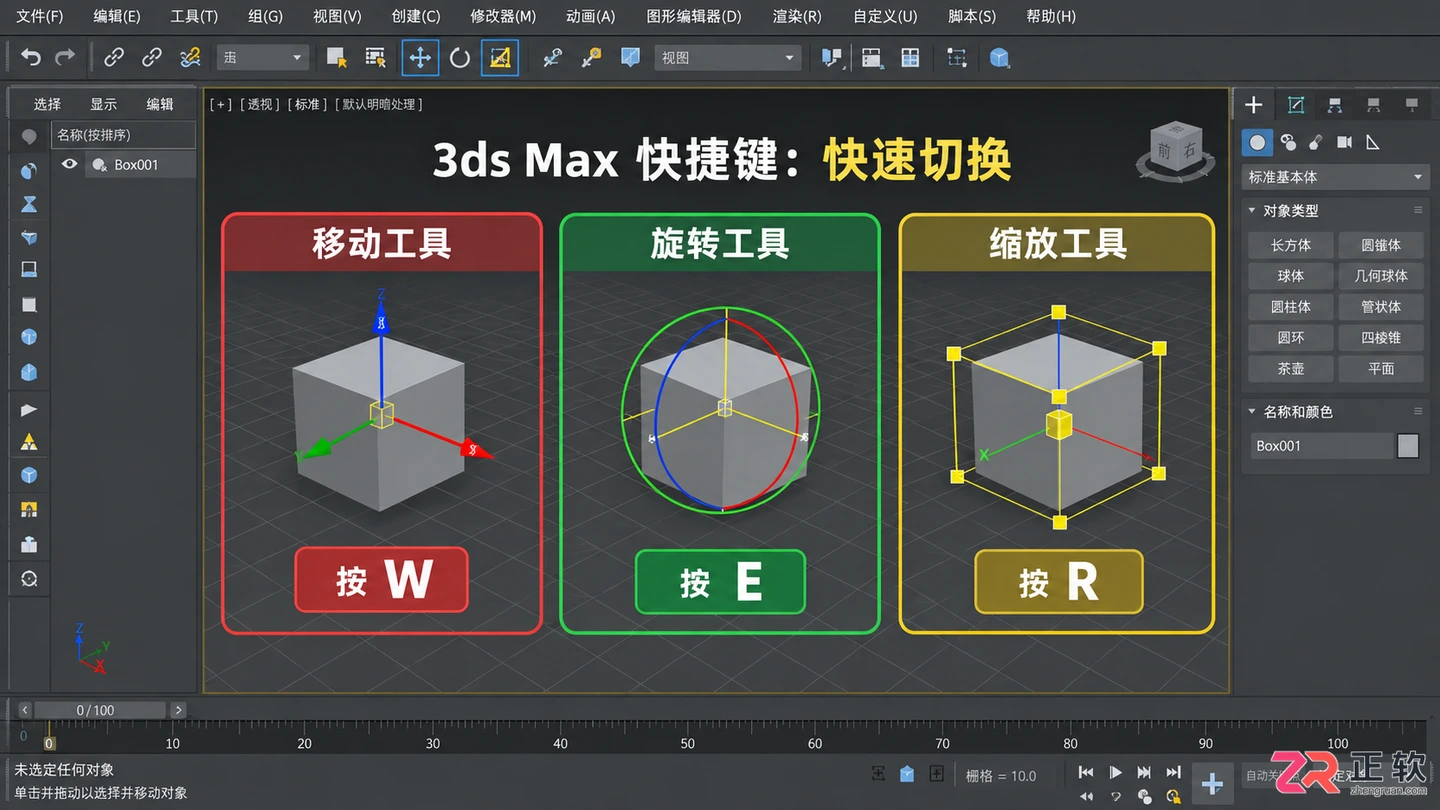Open the Motion command panel tab

[x=1373, y=105]
